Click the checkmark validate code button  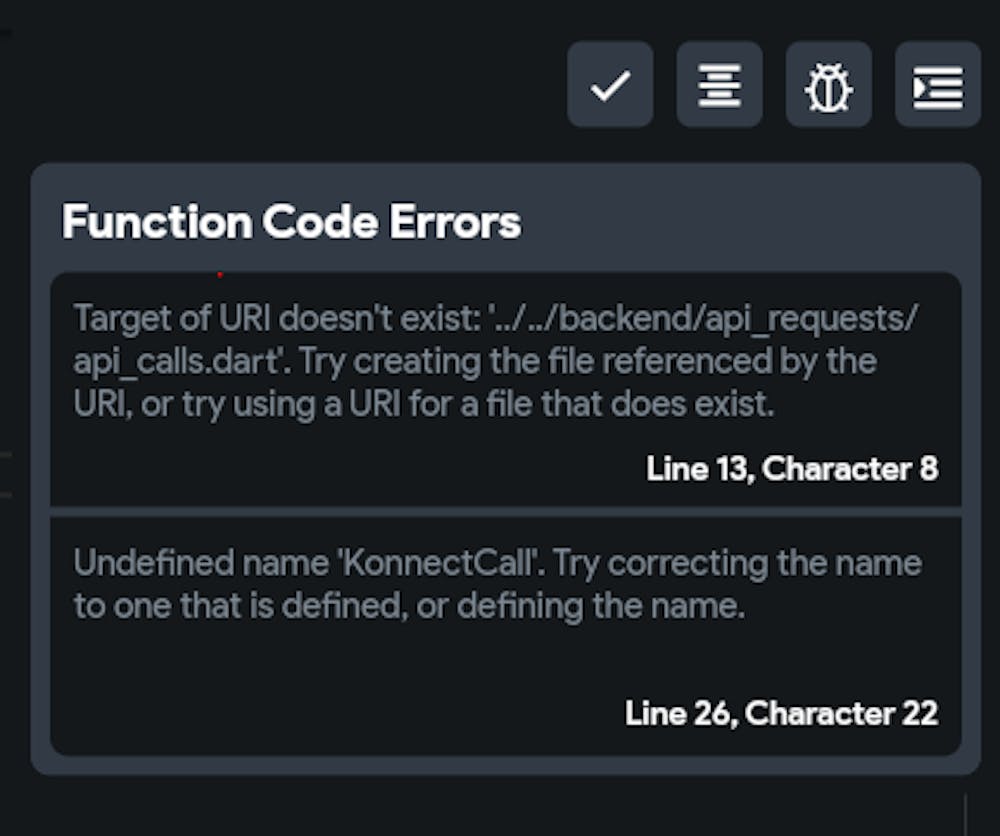(x=610, y=85)
